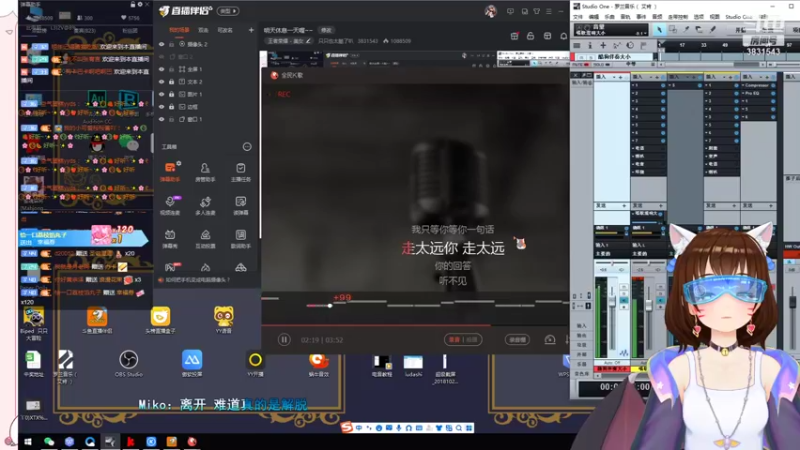Viewport: 800px width, 450px height.
Task: Open the notification bell in 直播伴侣
Action: coord(564,36)
